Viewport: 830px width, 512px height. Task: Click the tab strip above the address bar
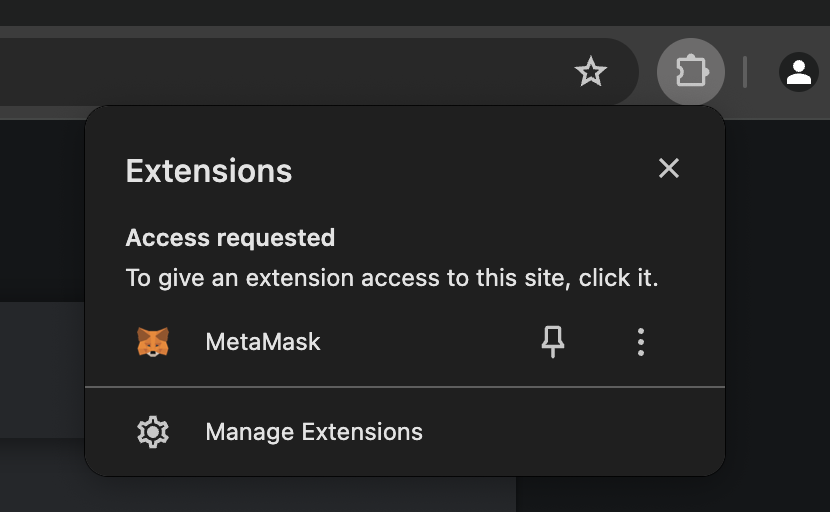click(400, 12)
